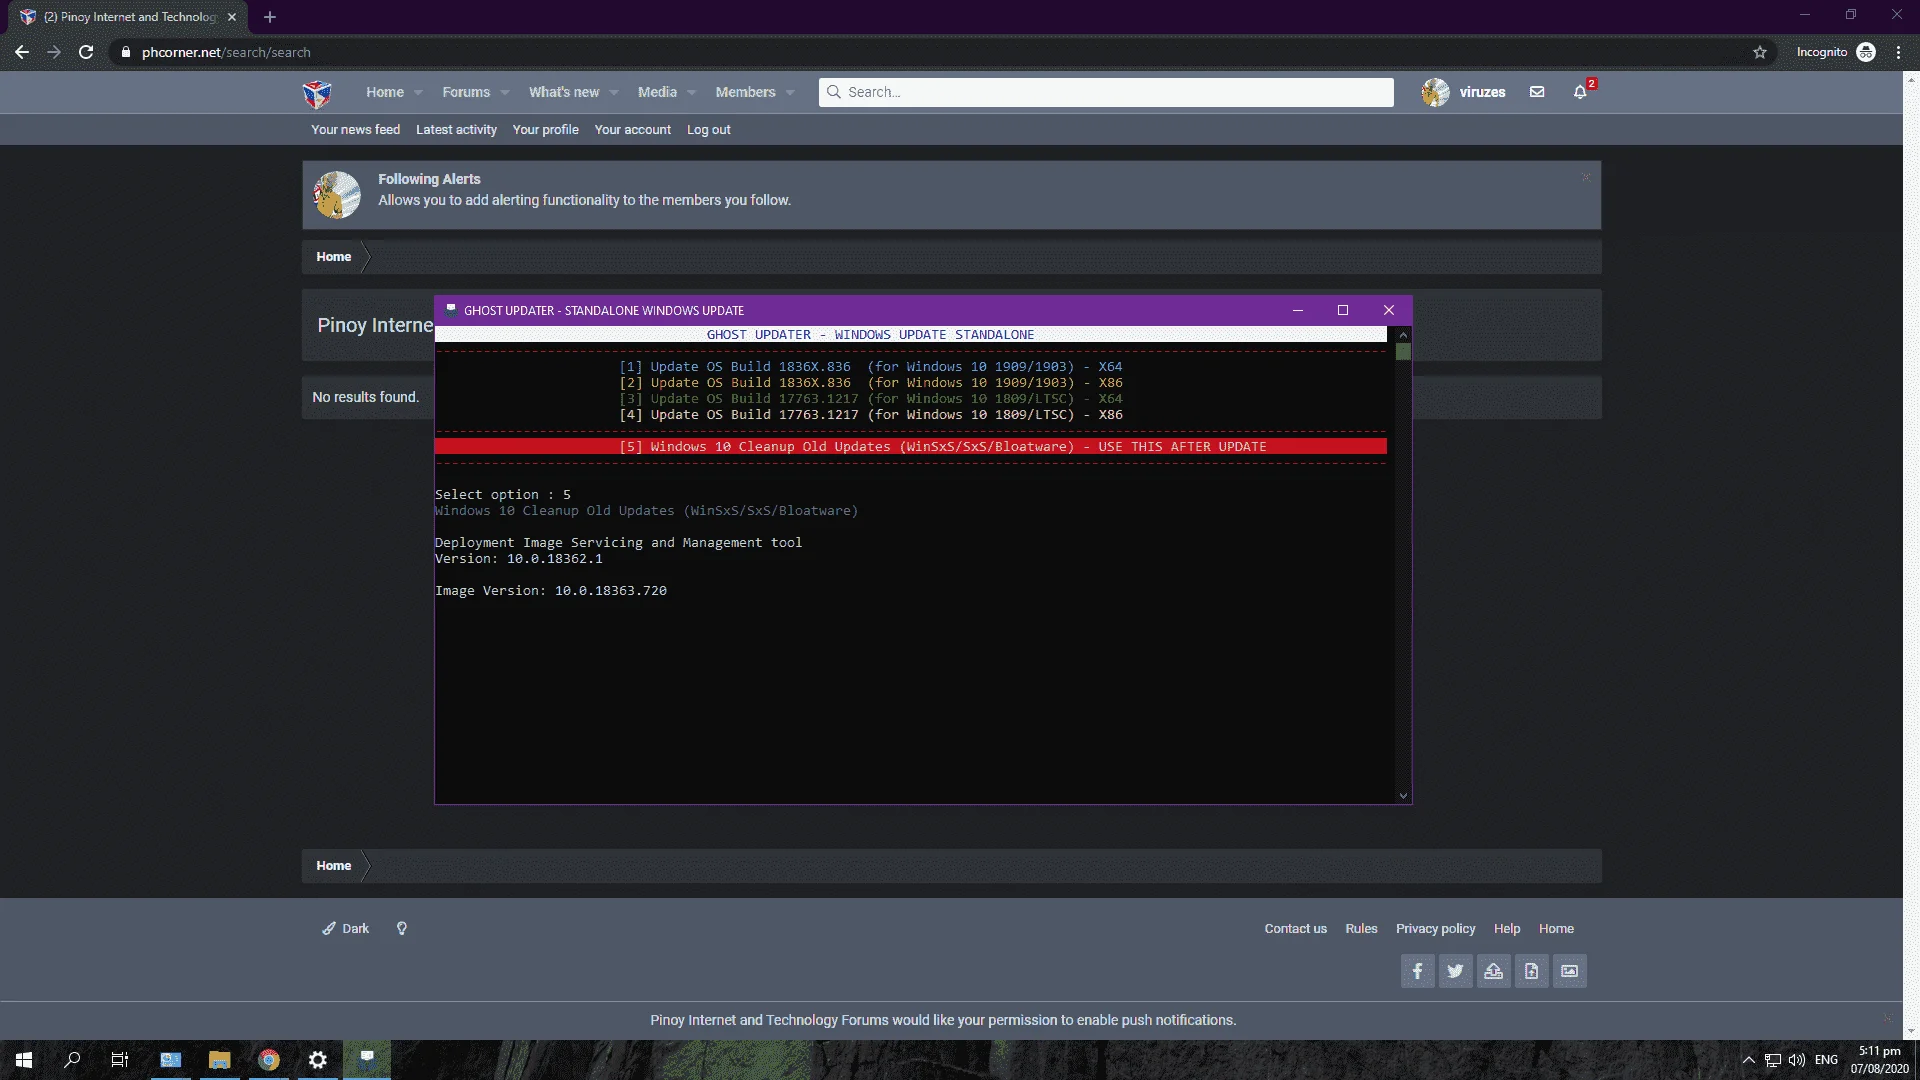
Task: Click the Following Alerts notice avatar
Action: pos(337,195)
